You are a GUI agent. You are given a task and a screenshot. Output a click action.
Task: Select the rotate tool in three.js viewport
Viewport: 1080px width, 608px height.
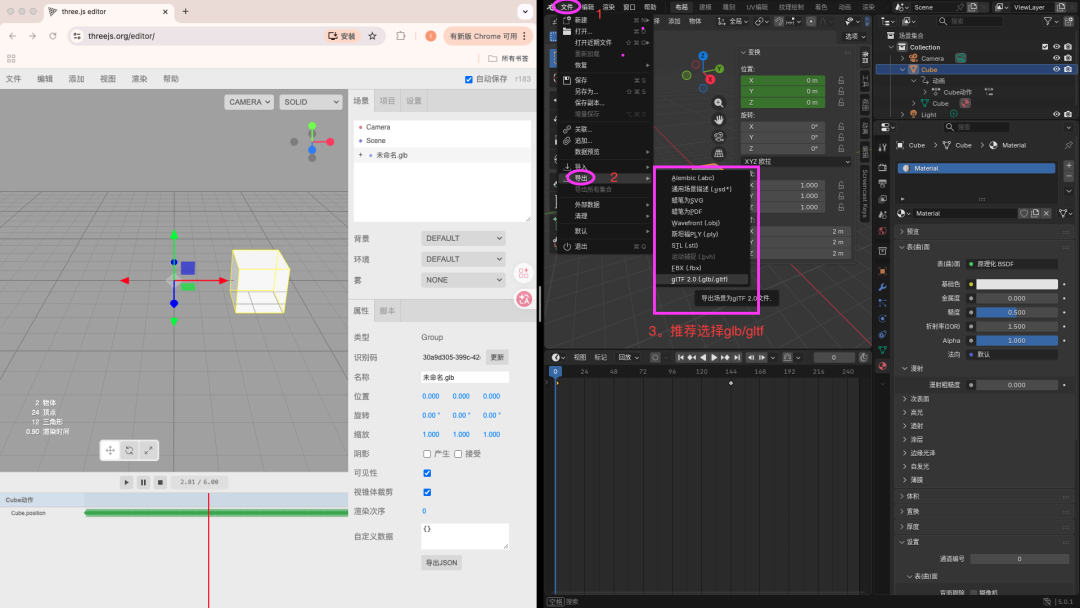tap(129, 450)
